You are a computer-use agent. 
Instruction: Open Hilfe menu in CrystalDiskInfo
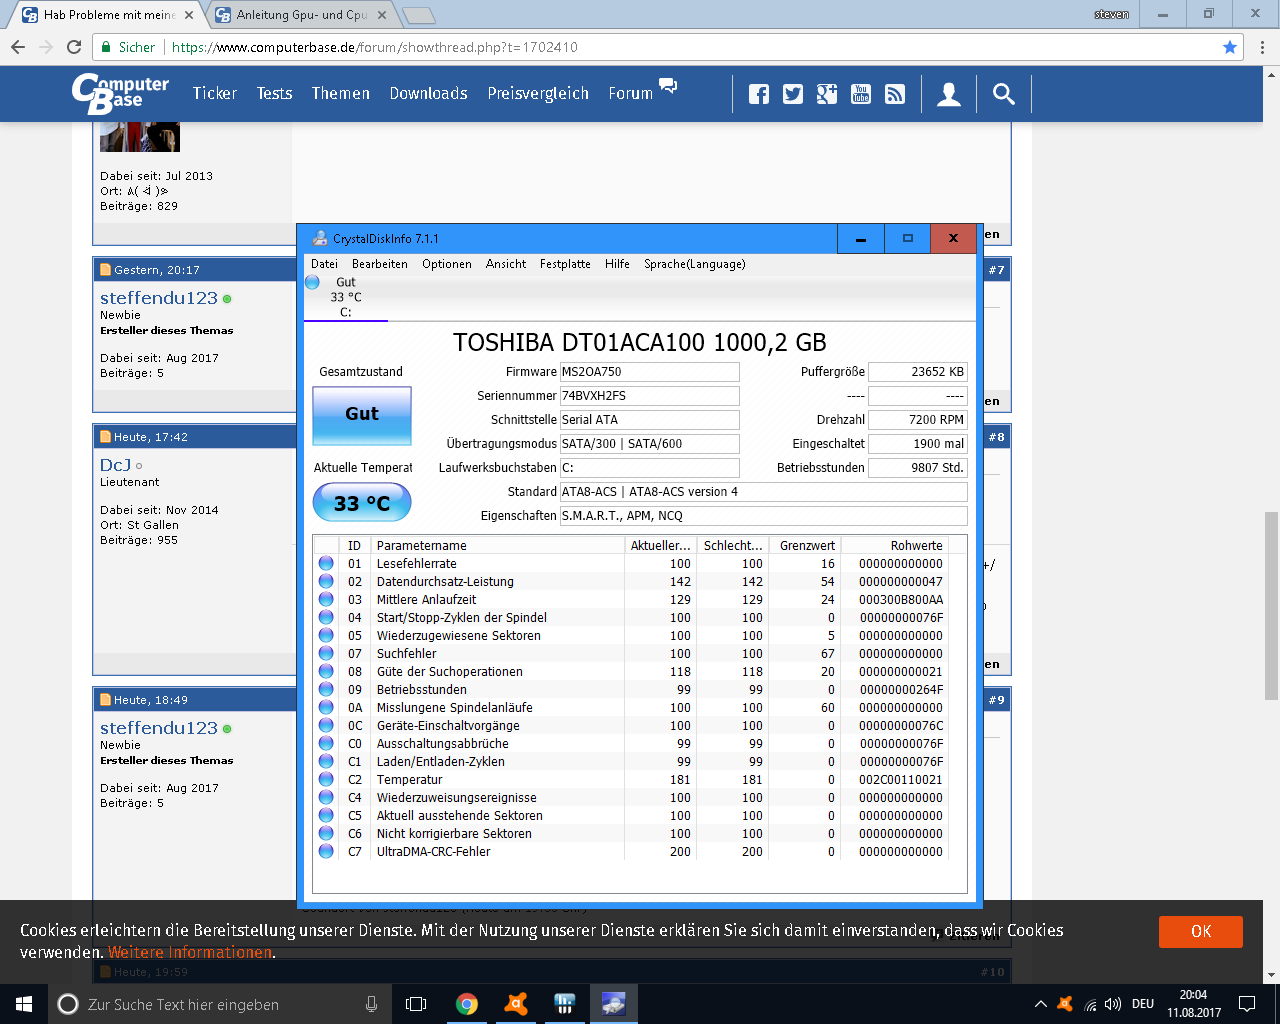(x=617, y=264)
